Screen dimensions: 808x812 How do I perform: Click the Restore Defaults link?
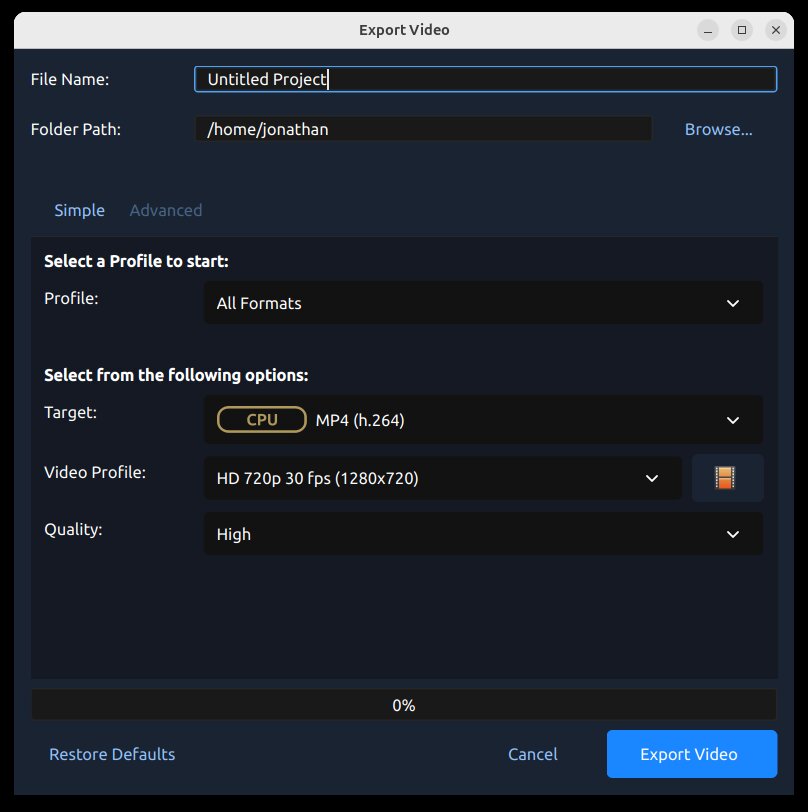coord(112,754)
